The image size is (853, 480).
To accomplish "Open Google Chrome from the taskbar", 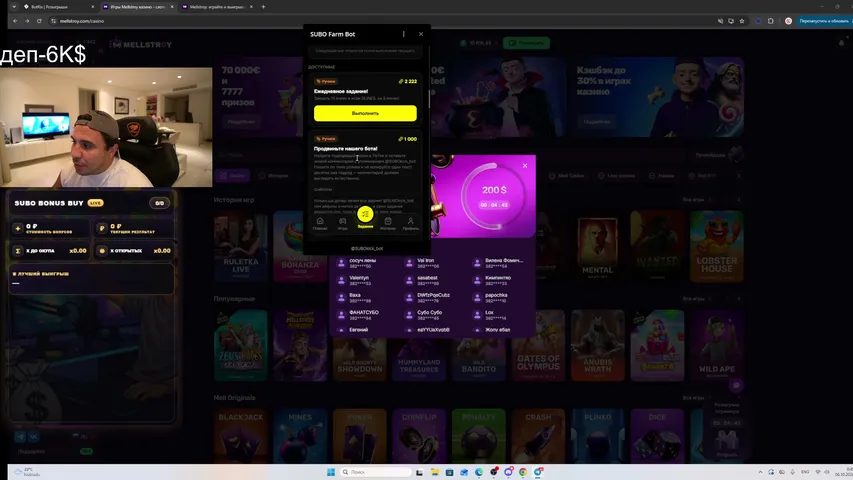I will click(x=523, y=472).
